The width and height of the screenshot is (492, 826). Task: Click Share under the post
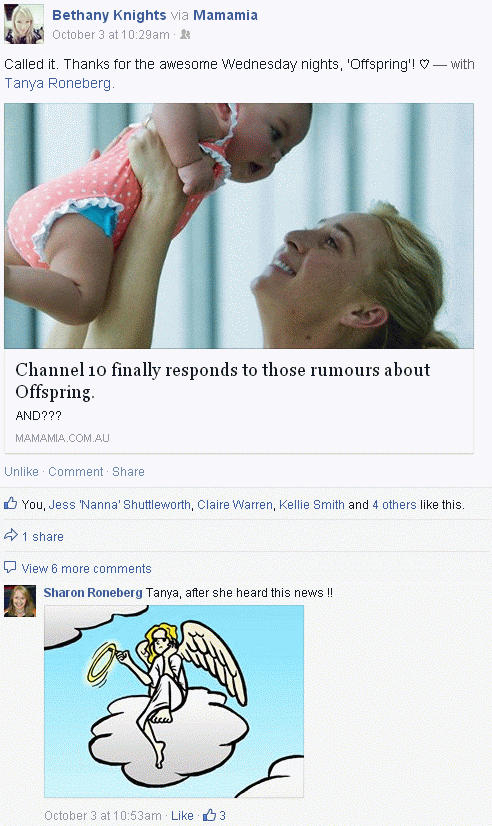tap(128, 471)
